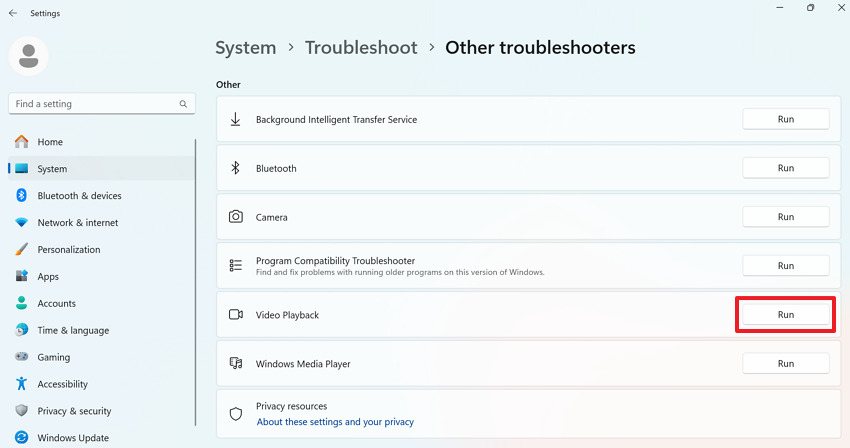Click the Program Compatibility list icon

(235, 265)
